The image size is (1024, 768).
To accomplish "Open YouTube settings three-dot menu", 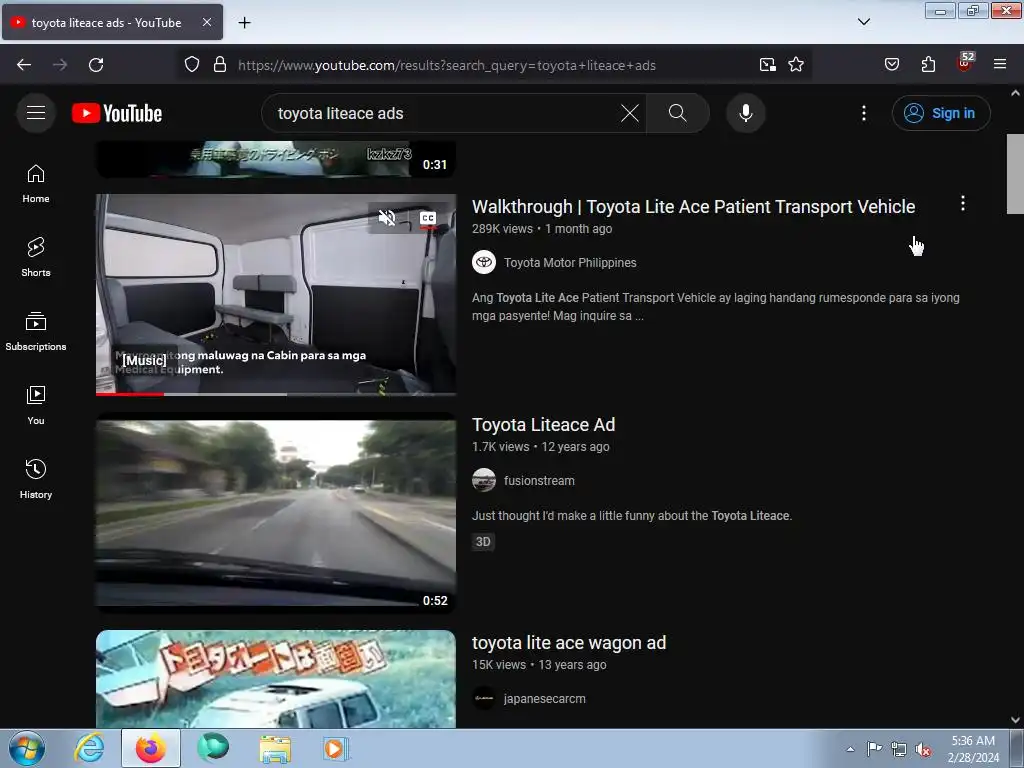I will 863,113.
